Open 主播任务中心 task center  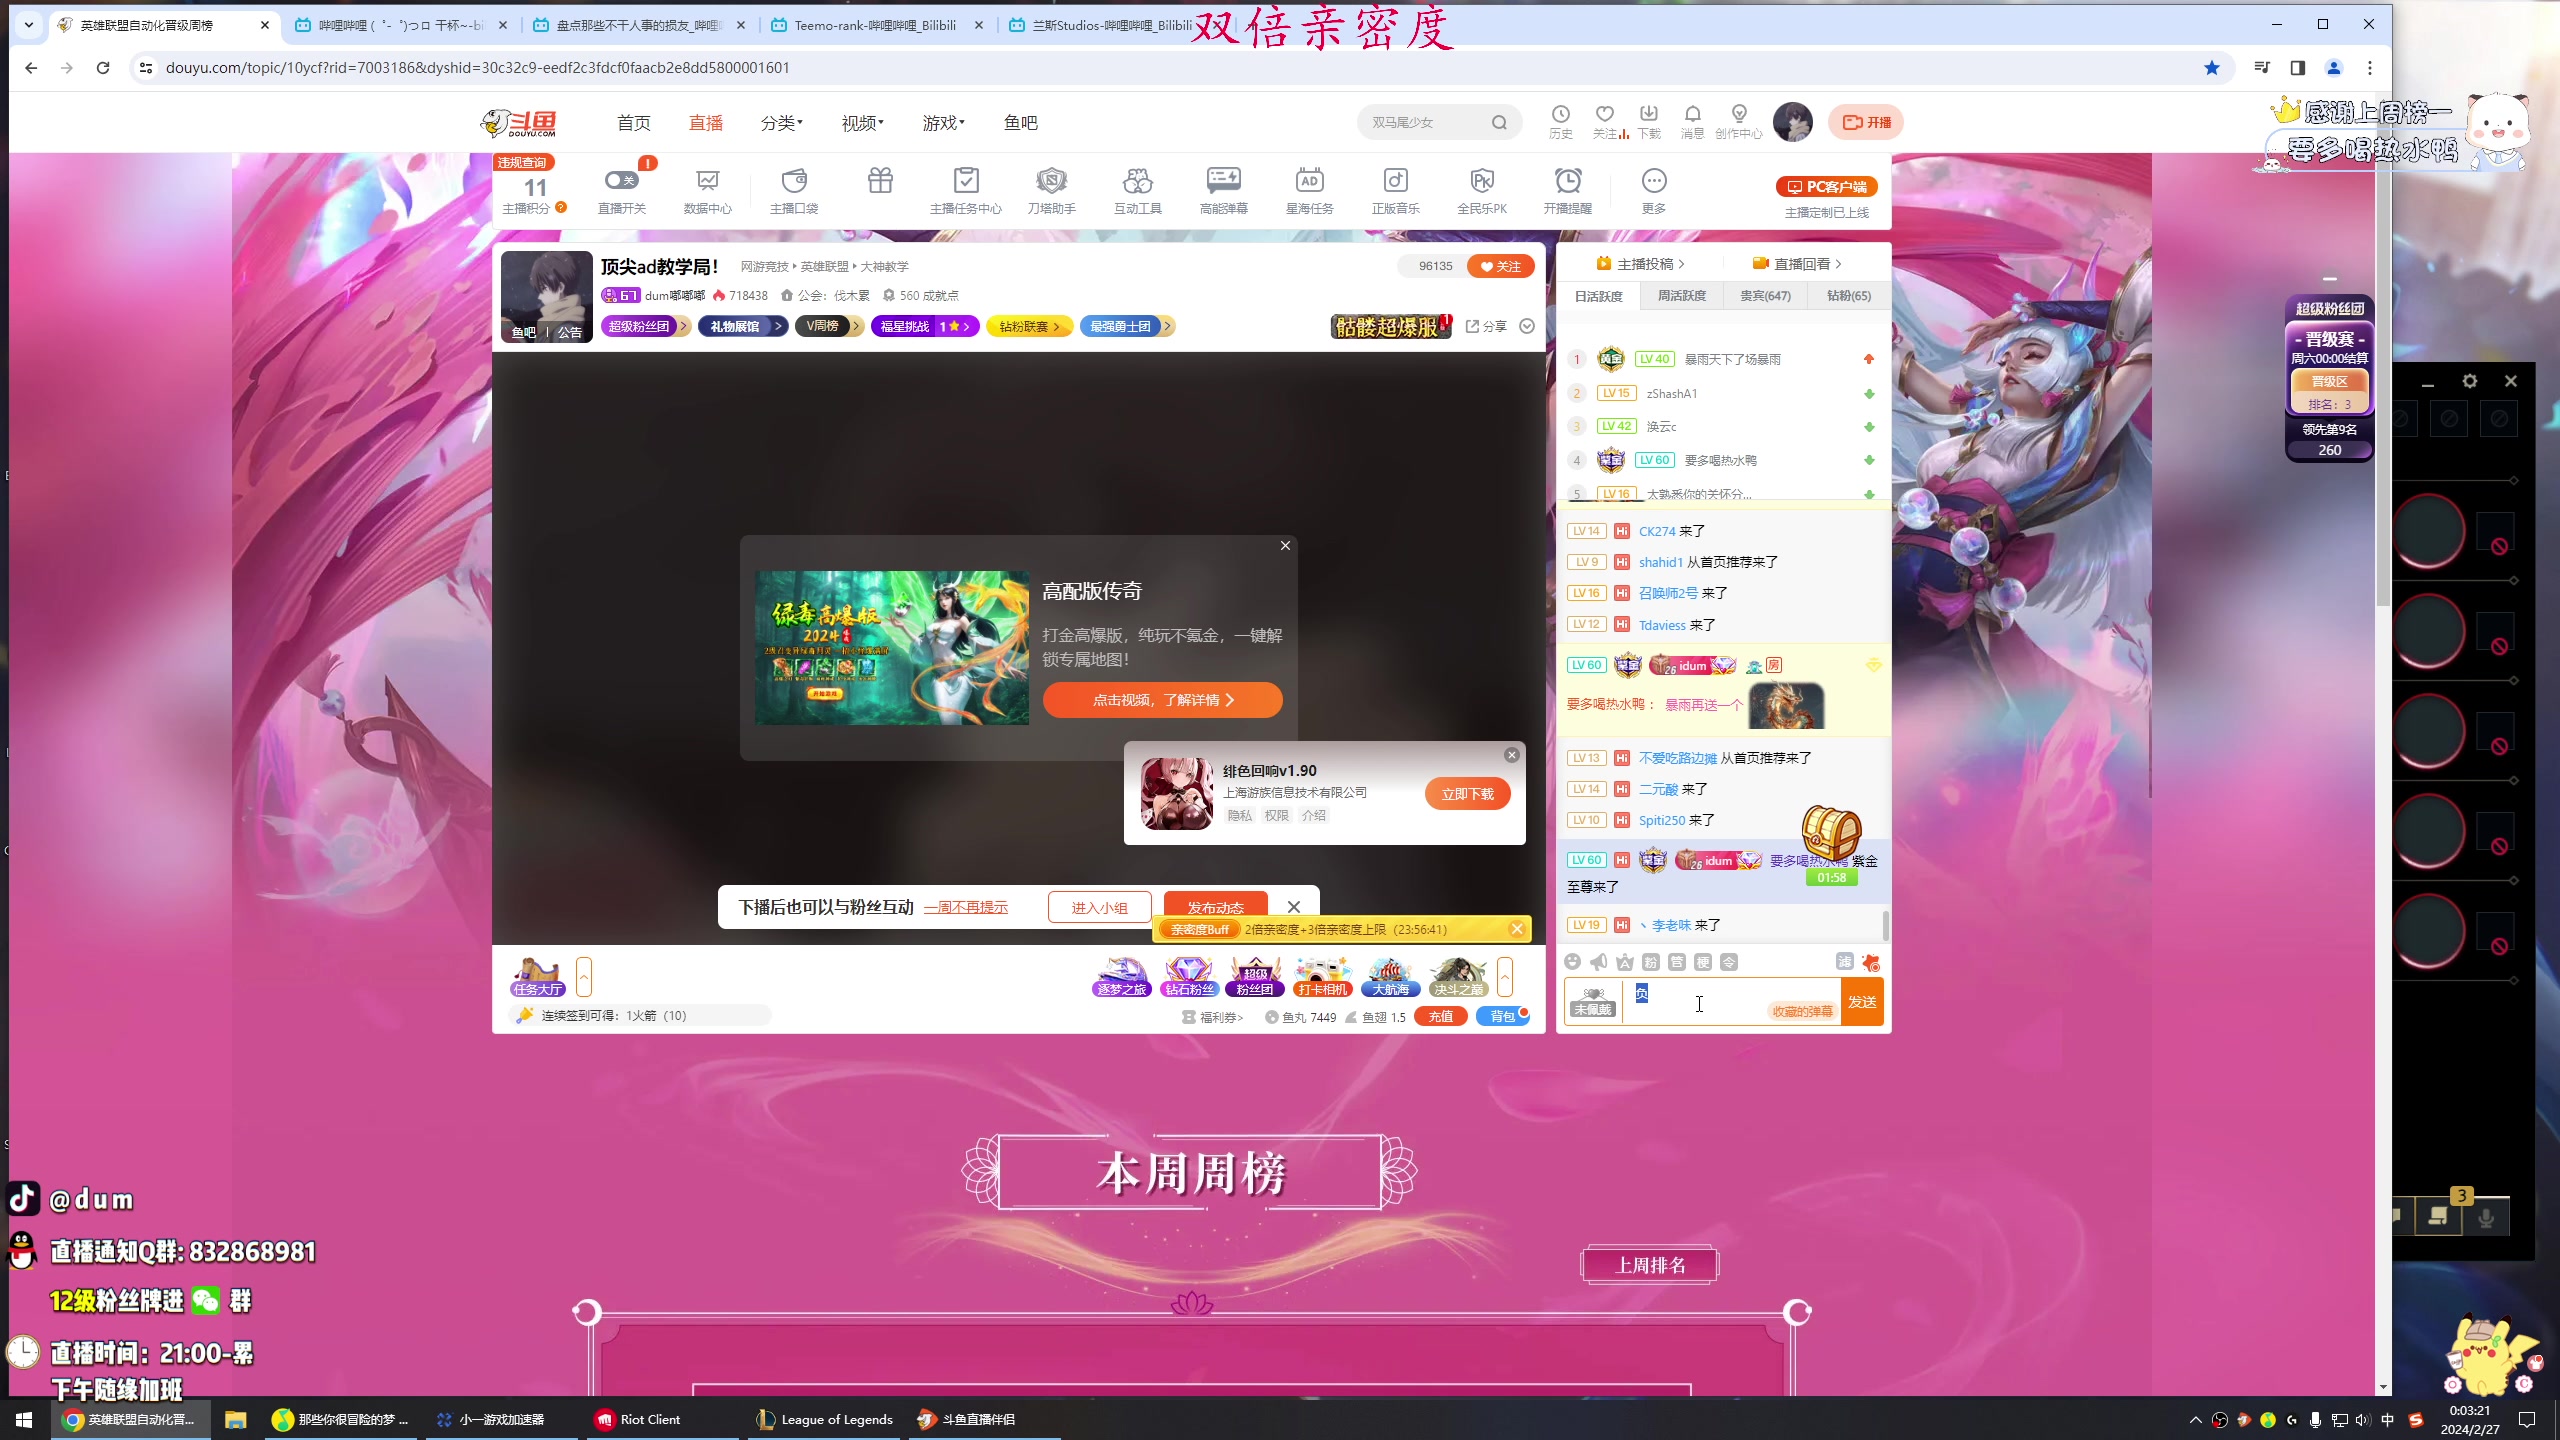[965, 190]
